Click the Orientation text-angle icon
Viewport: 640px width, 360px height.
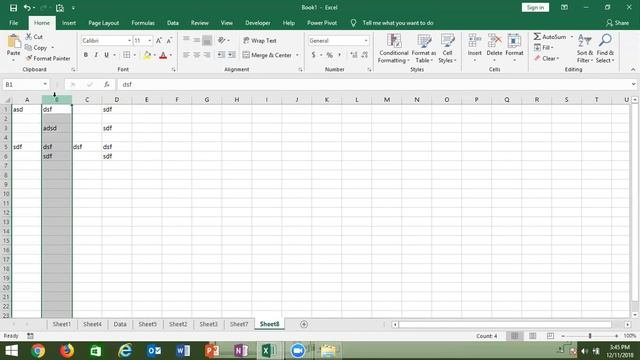tap(222, 40)
